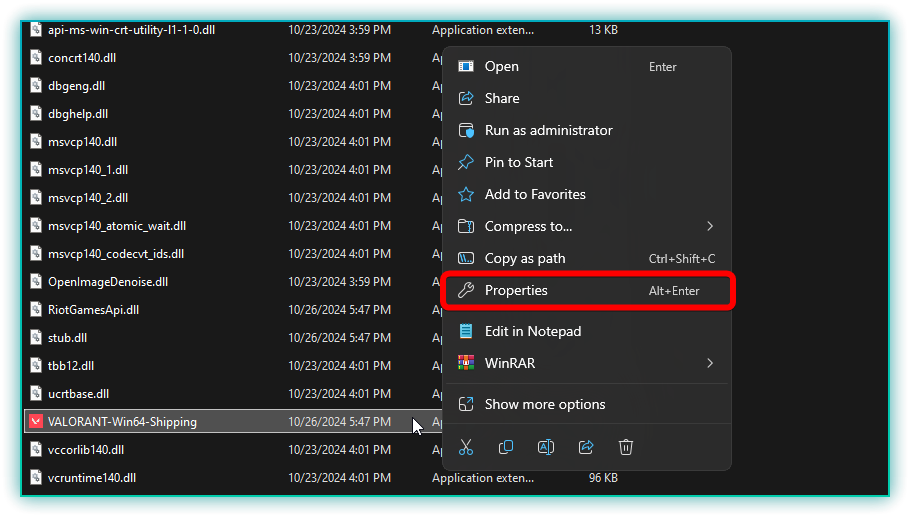
Task: Click the 96 KB size value
Action: [x=604, y=478]
